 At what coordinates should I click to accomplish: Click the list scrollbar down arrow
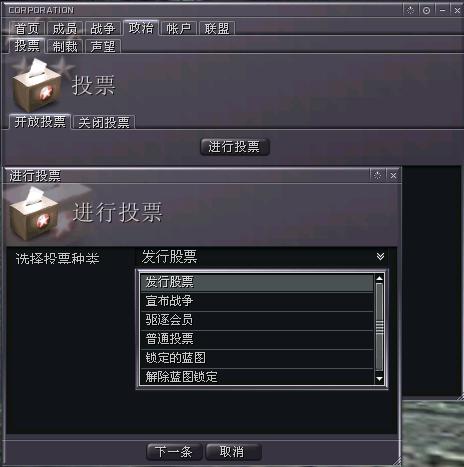coord(379,379)
